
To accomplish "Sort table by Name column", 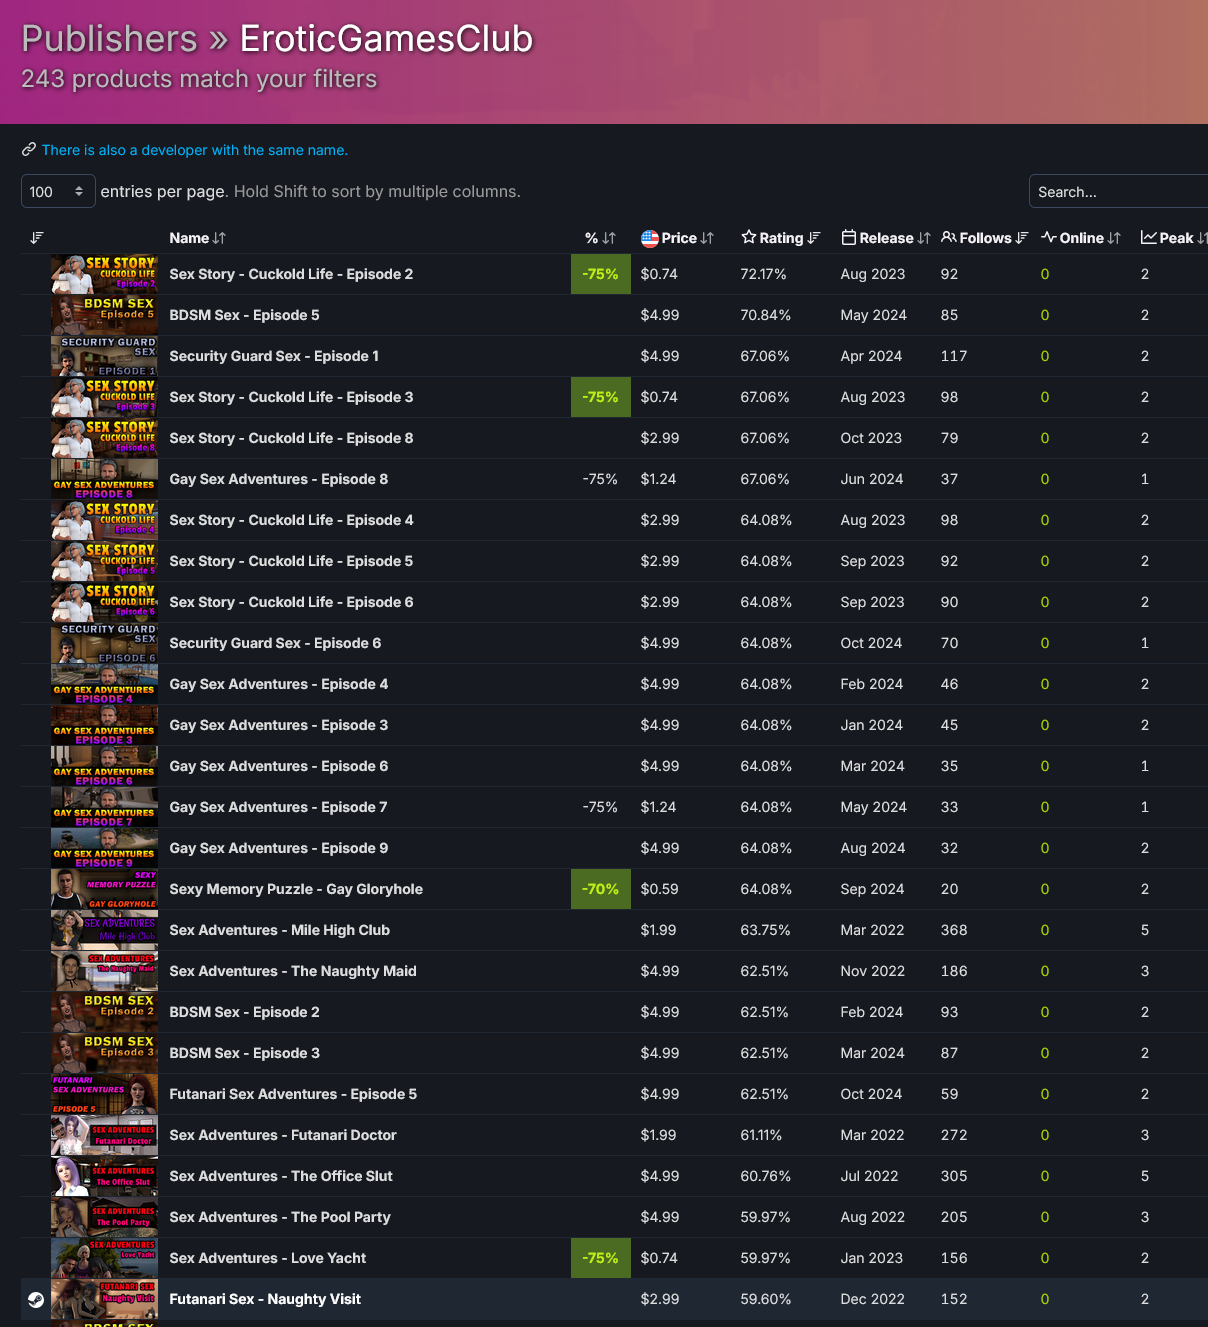I will point(197,238).
